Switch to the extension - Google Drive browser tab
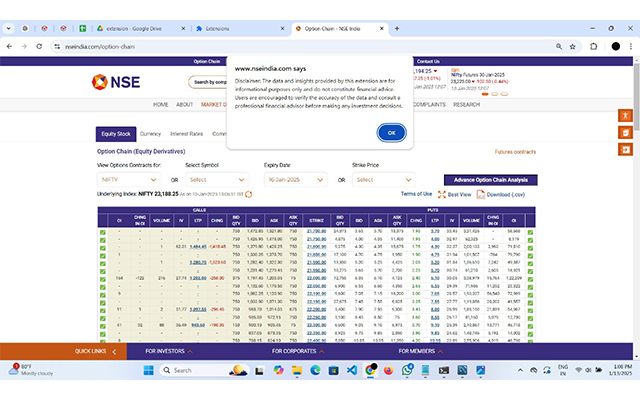Viewport: 640px width, 400px height. tap(140, 29)
